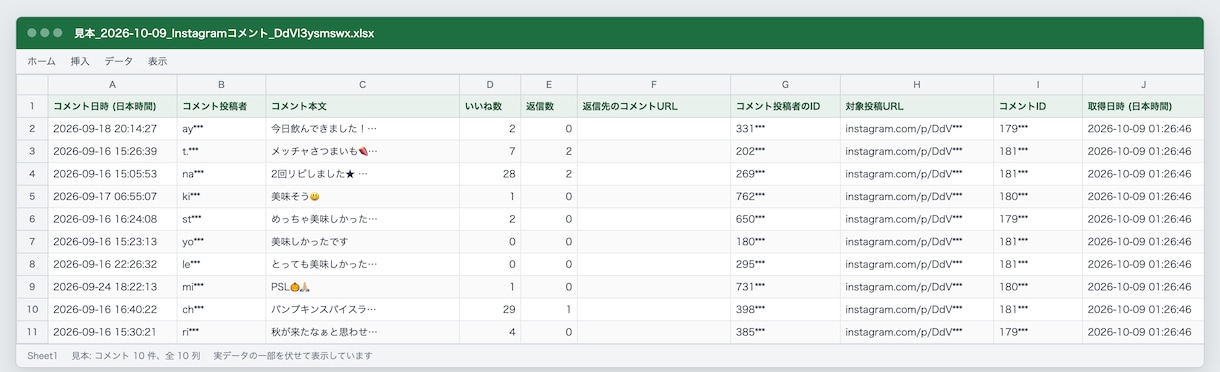The height and width of the screenshot is (372, 1220).
Task: Switch to the Sheet1 tab
Action: (x=42, y=356)
